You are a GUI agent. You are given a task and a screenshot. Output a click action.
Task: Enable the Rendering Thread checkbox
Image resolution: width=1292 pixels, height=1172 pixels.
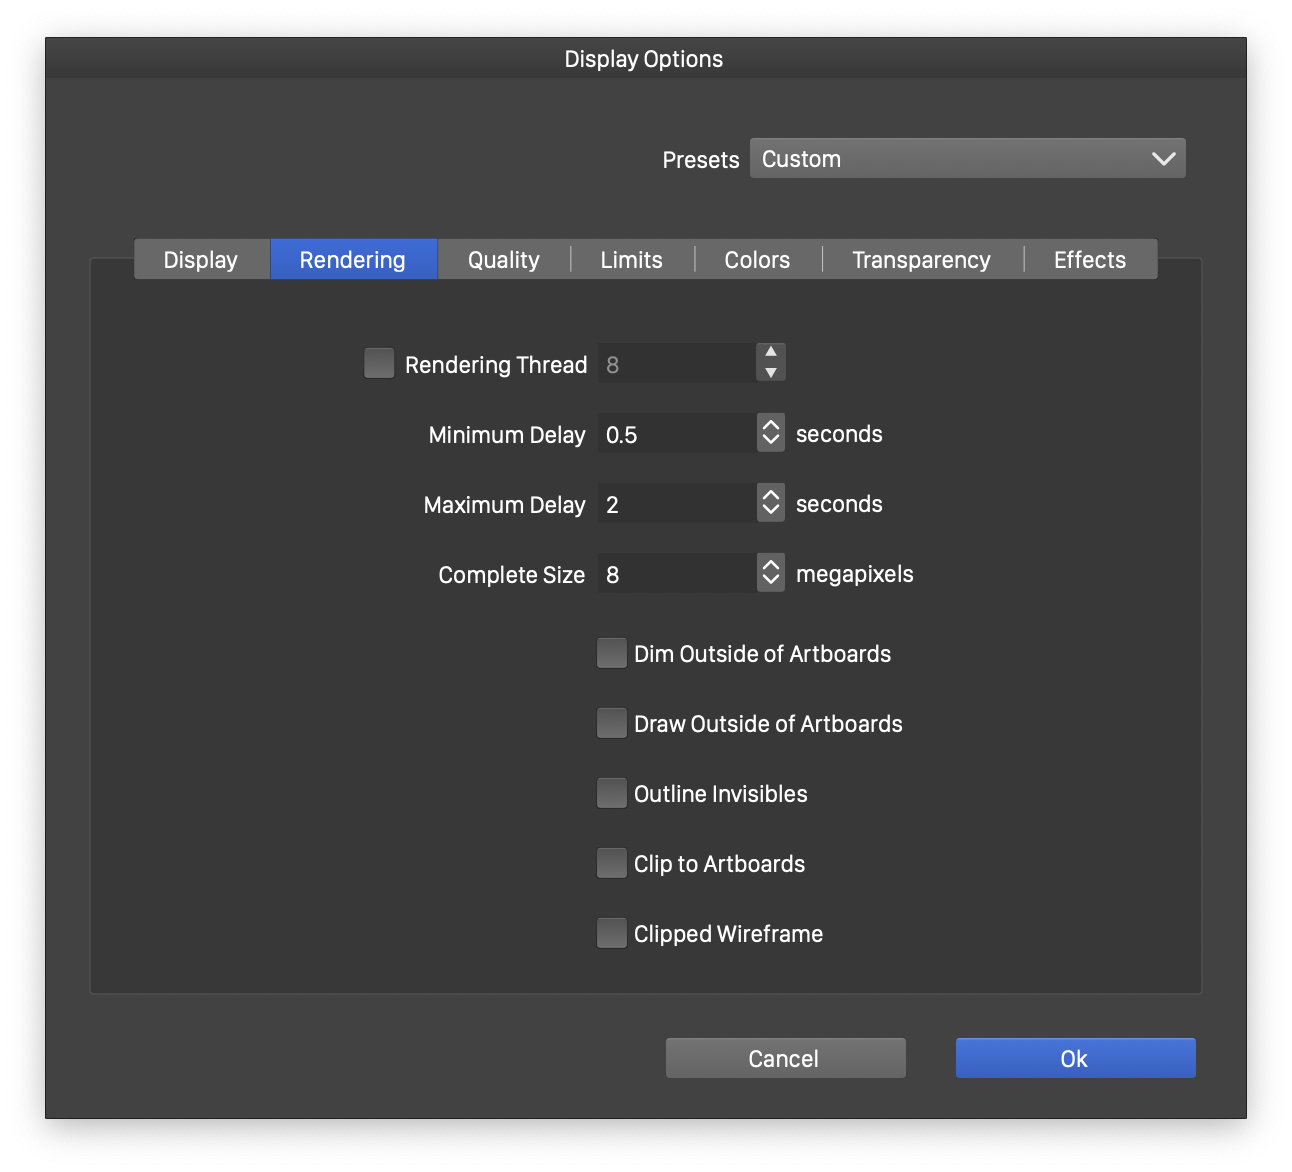click(379, 363)
